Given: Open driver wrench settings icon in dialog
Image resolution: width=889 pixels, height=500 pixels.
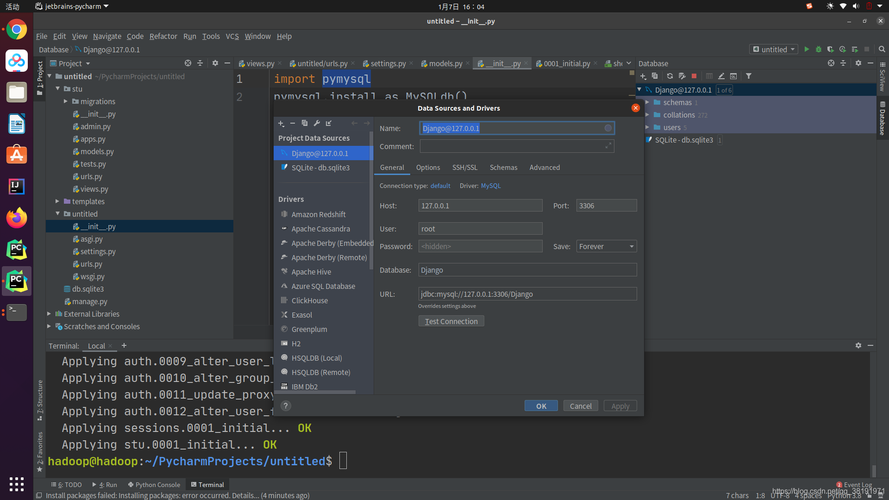Looking at the screenshot, I should 317,123.
